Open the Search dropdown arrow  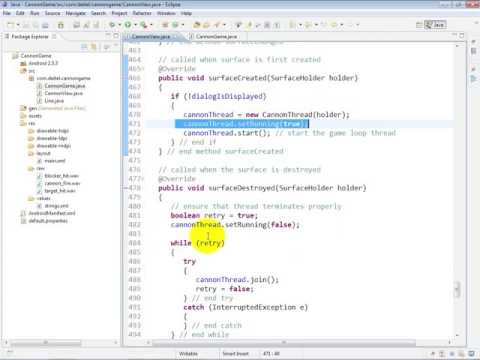[x=224, y=25]
